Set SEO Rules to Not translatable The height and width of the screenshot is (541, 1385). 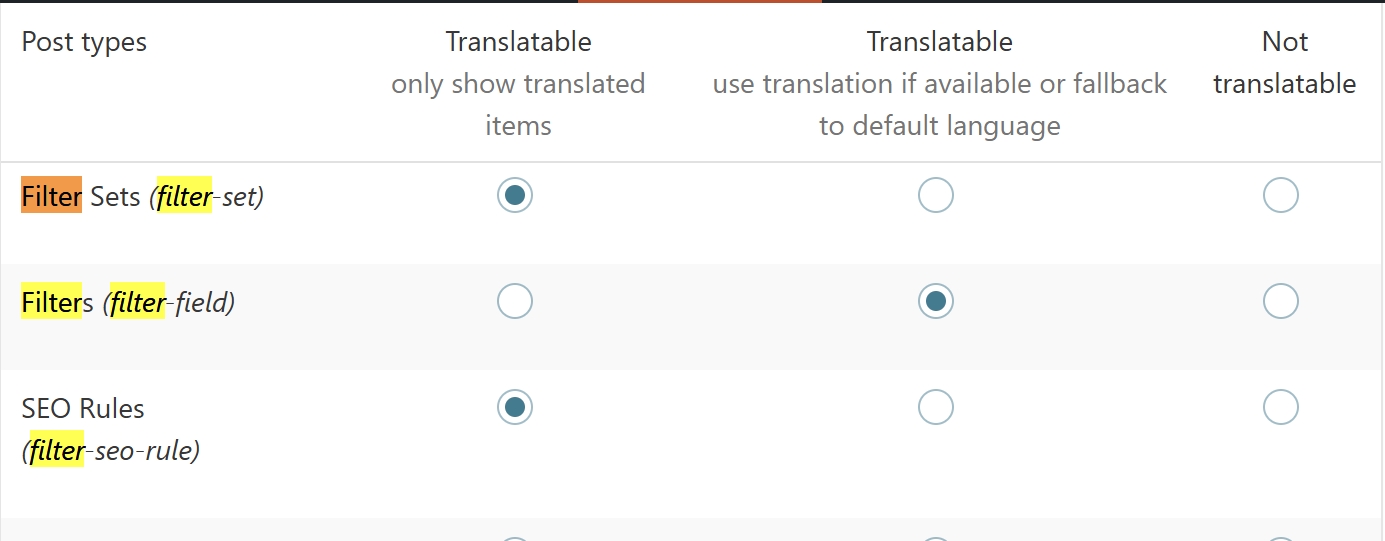1281,407
